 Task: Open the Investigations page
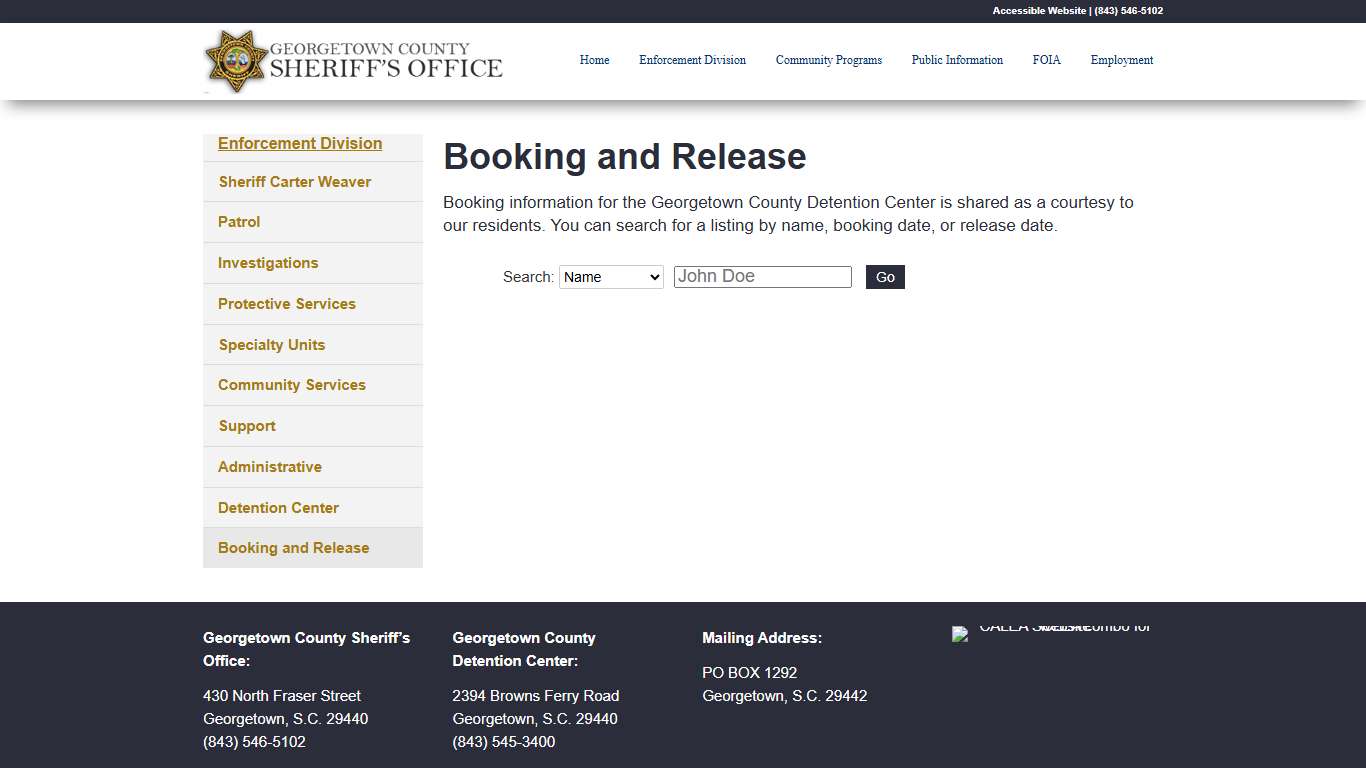point(267,262)
